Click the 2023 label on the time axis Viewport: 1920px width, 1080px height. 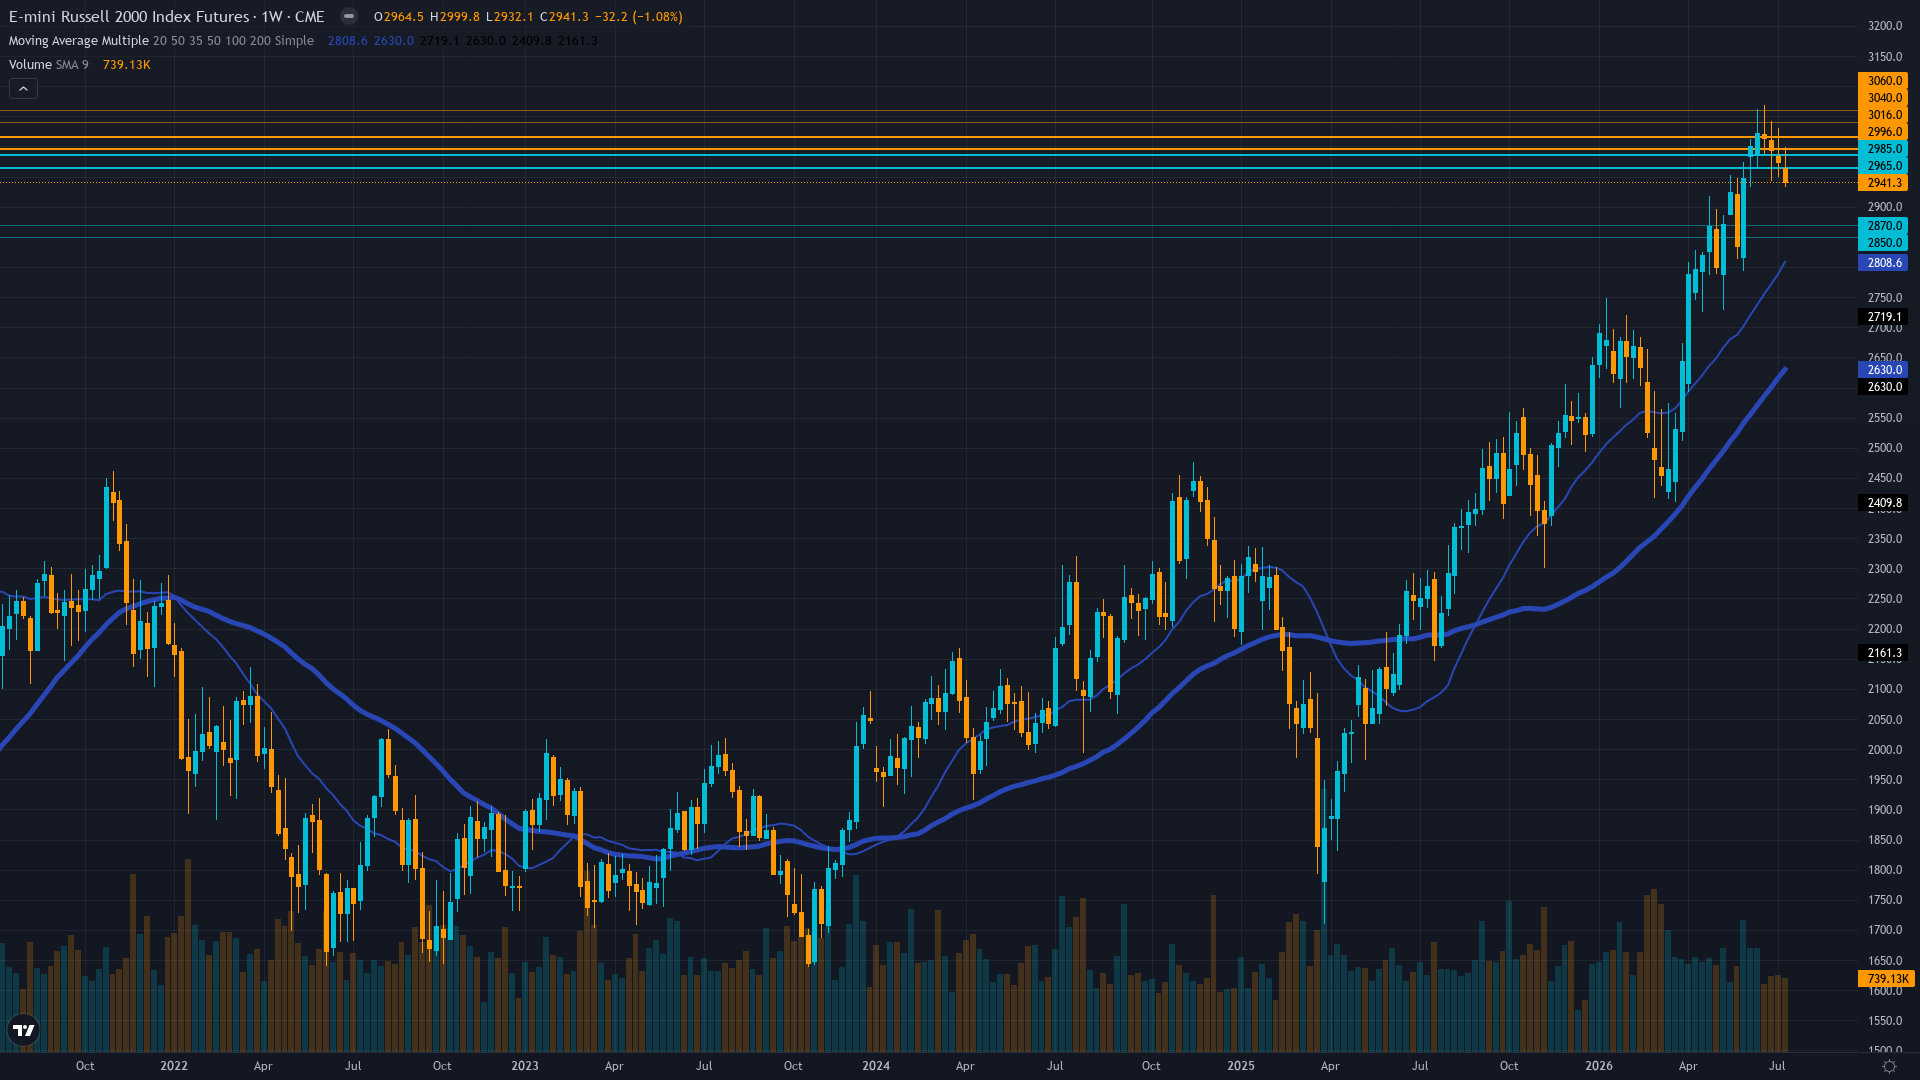525,1066
